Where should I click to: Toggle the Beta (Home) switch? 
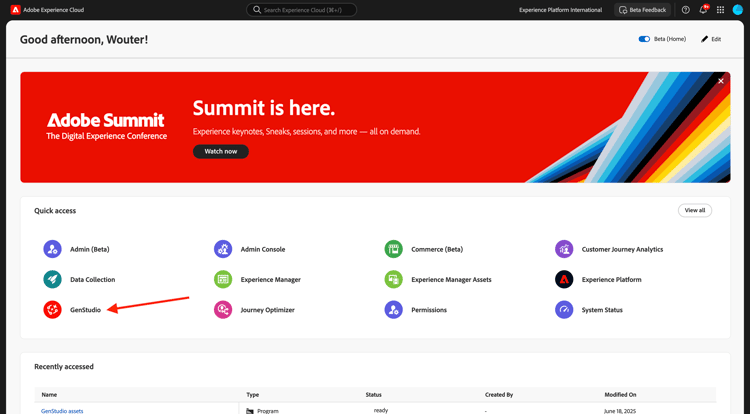[644, 39]
